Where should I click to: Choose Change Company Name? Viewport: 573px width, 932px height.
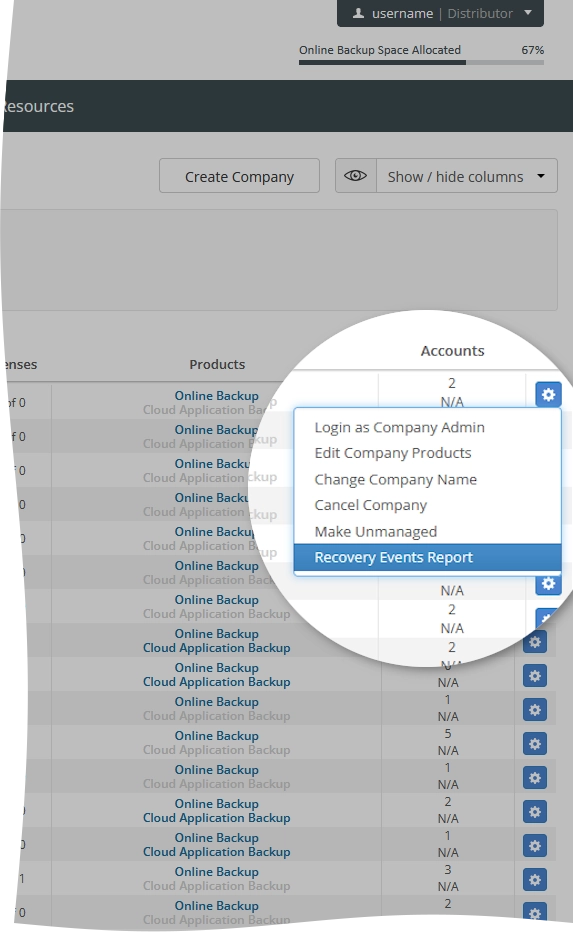[396, 479]
